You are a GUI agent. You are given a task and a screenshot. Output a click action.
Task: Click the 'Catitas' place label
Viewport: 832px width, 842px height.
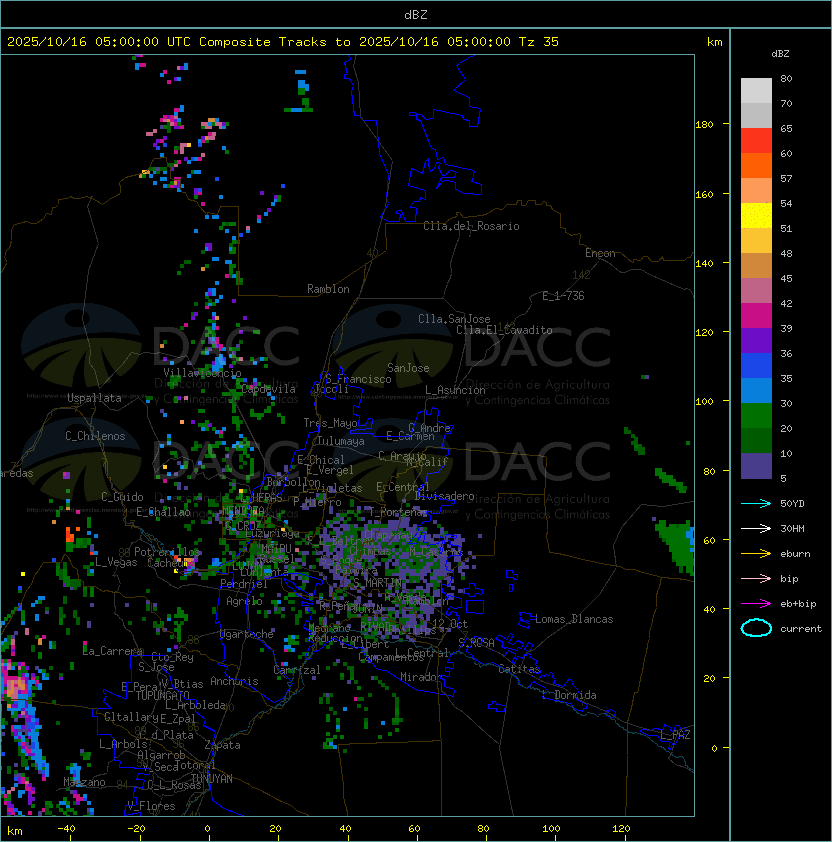pyautogui.click(x=519, y=669)
